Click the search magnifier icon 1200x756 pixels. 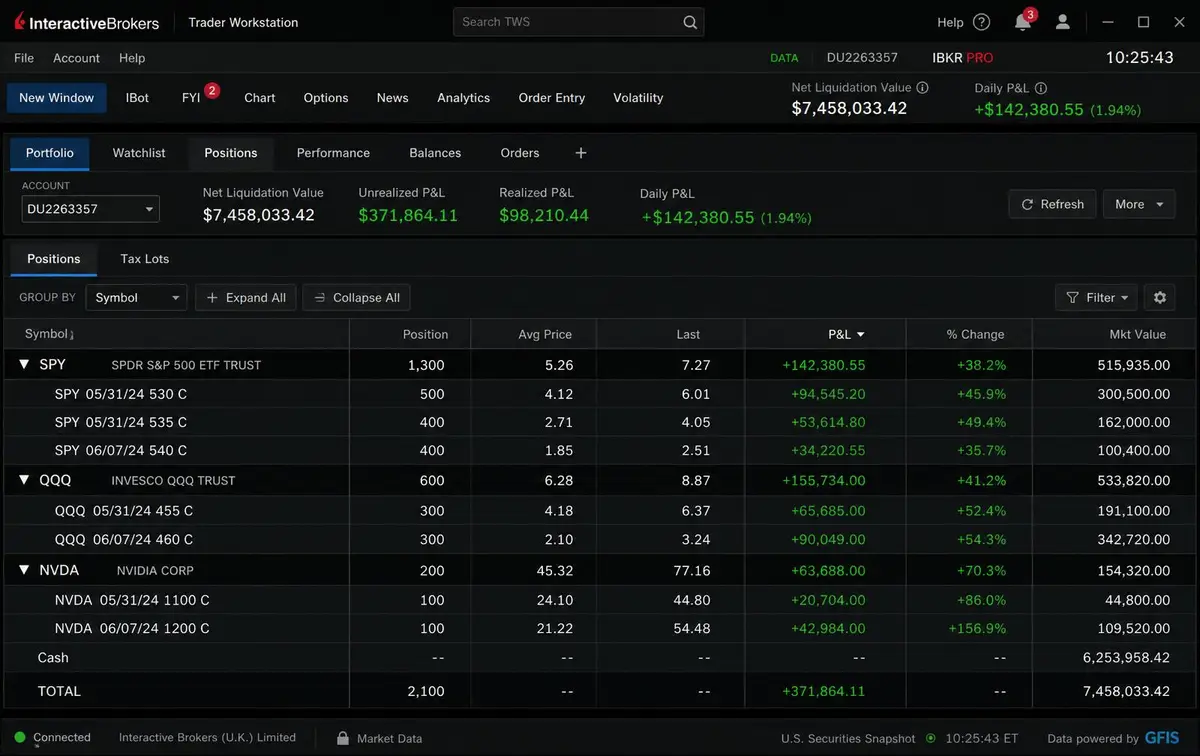pos(690,22)
